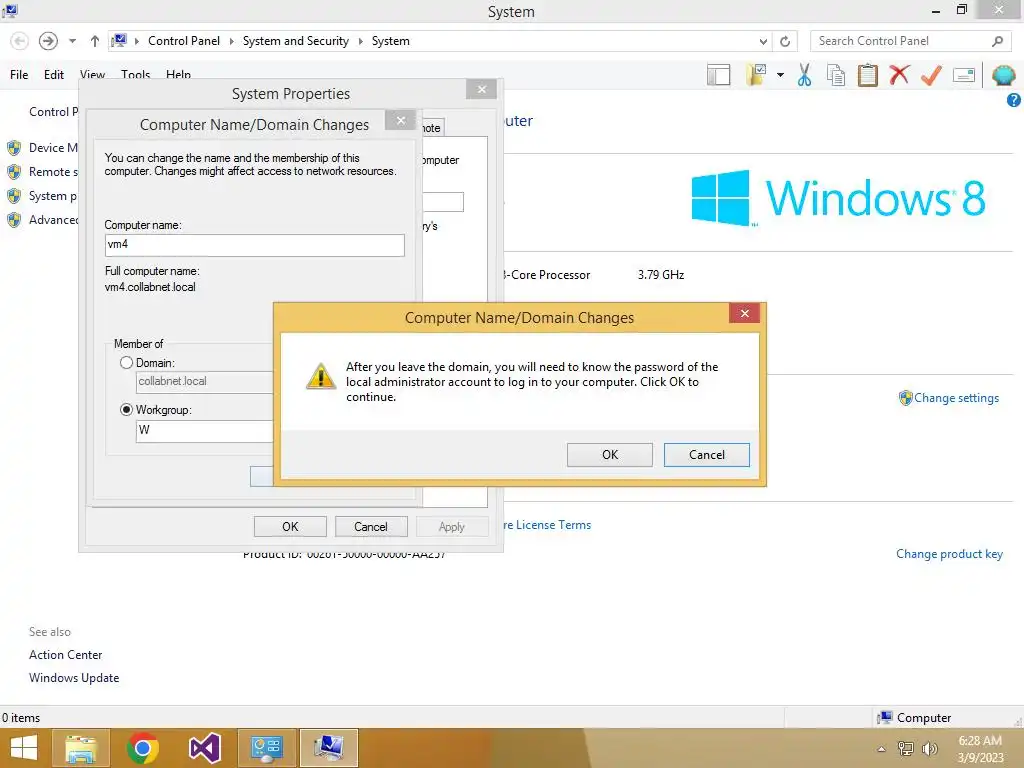Click the Cut scissors icon
Viewport: 1024px width, 768px height.
click(805, 75)
